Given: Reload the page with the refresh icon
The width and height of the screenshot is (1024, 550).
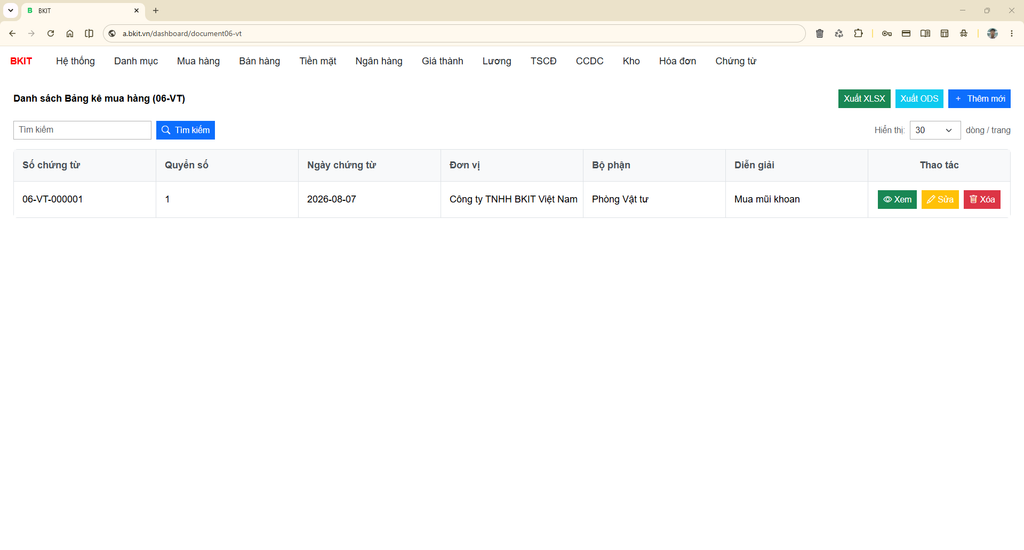Looking at the screenshot, I should pos(50,33).
